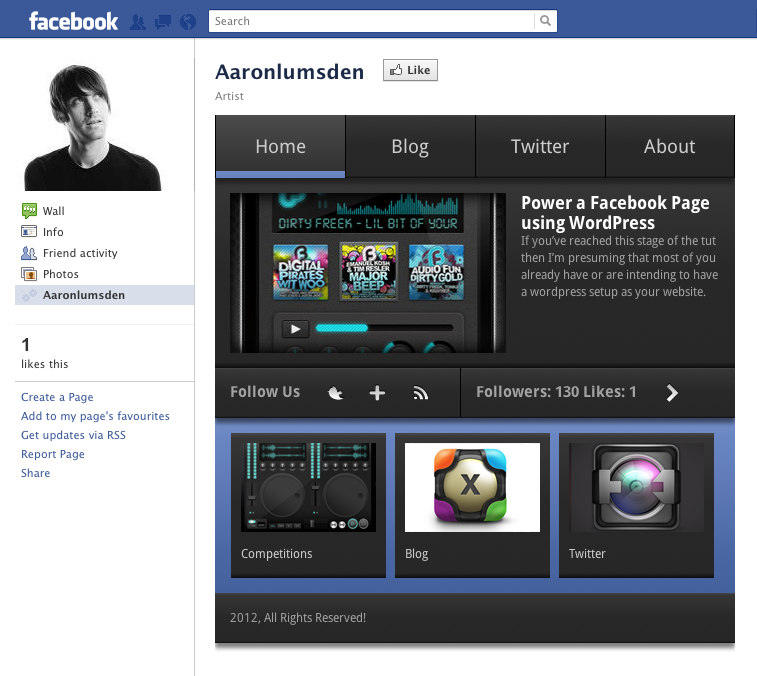This screenshot has width=757, height=676.
Task: Click the 'Artist' category text
Action: point(229,96)
